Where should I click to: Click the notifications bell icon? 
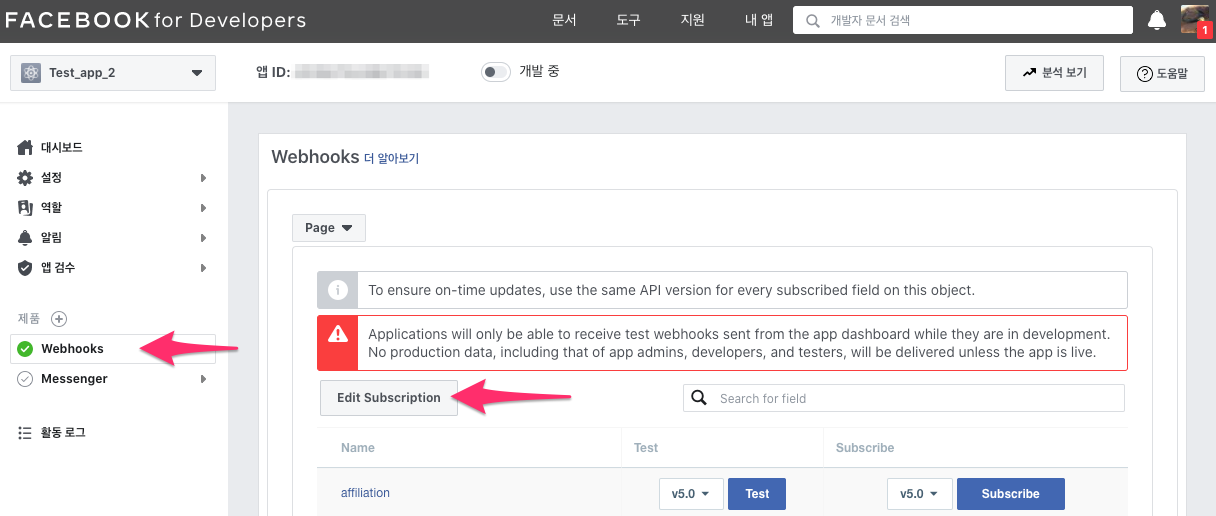pyautogui.click(x=1157, y=20)
